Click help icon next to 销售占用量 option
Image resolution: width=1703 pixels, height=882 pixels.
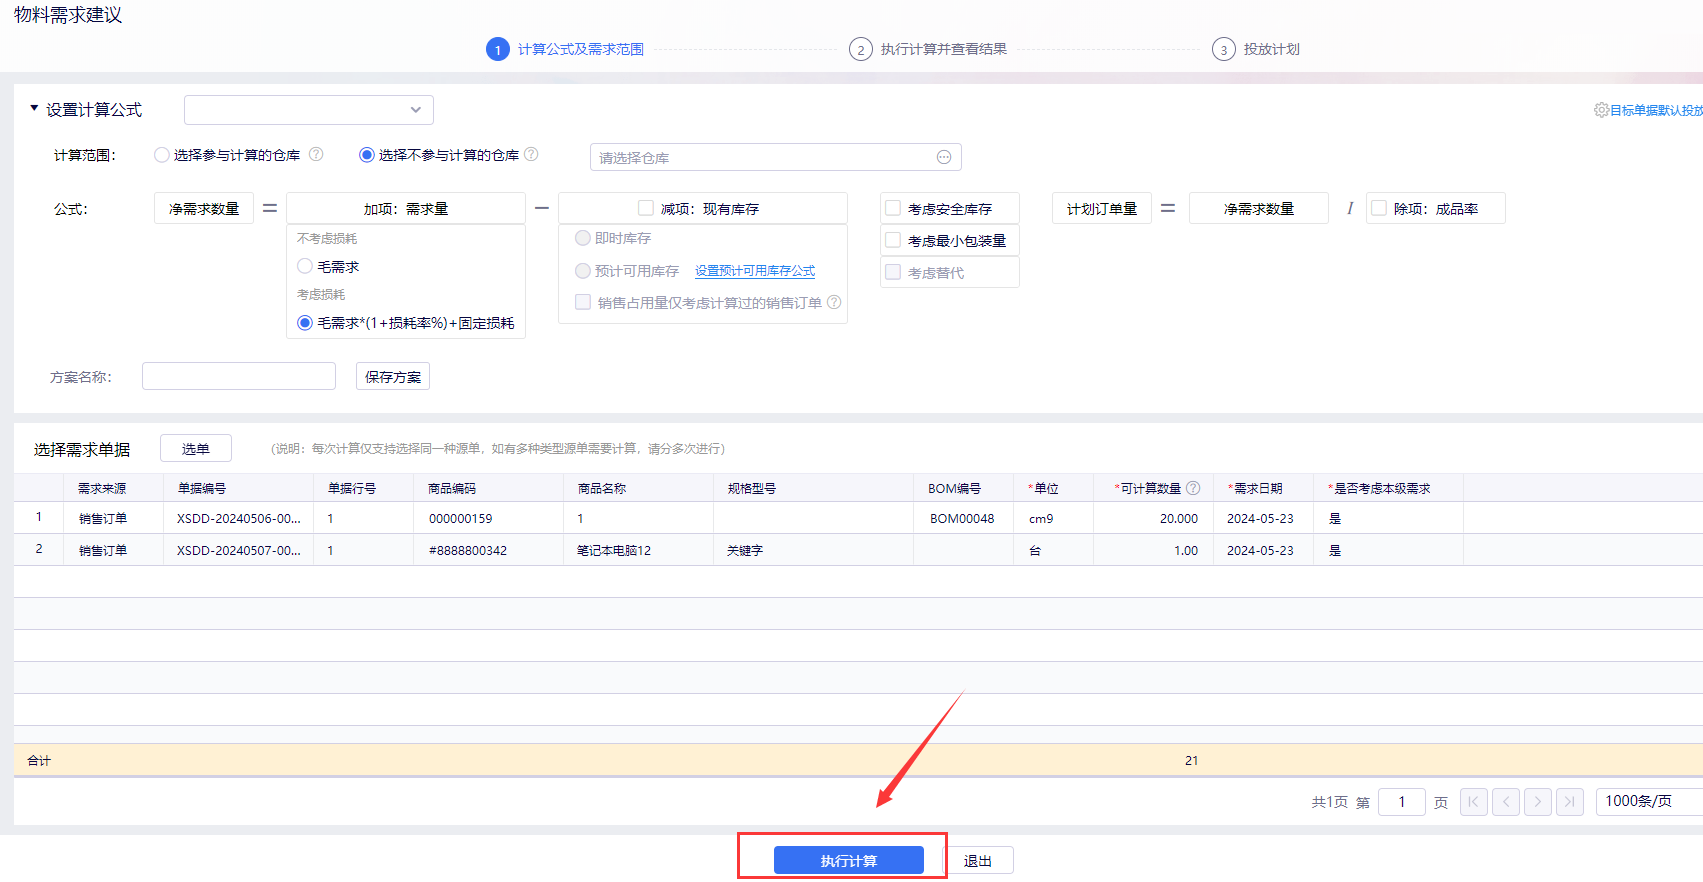coord(834,302)
